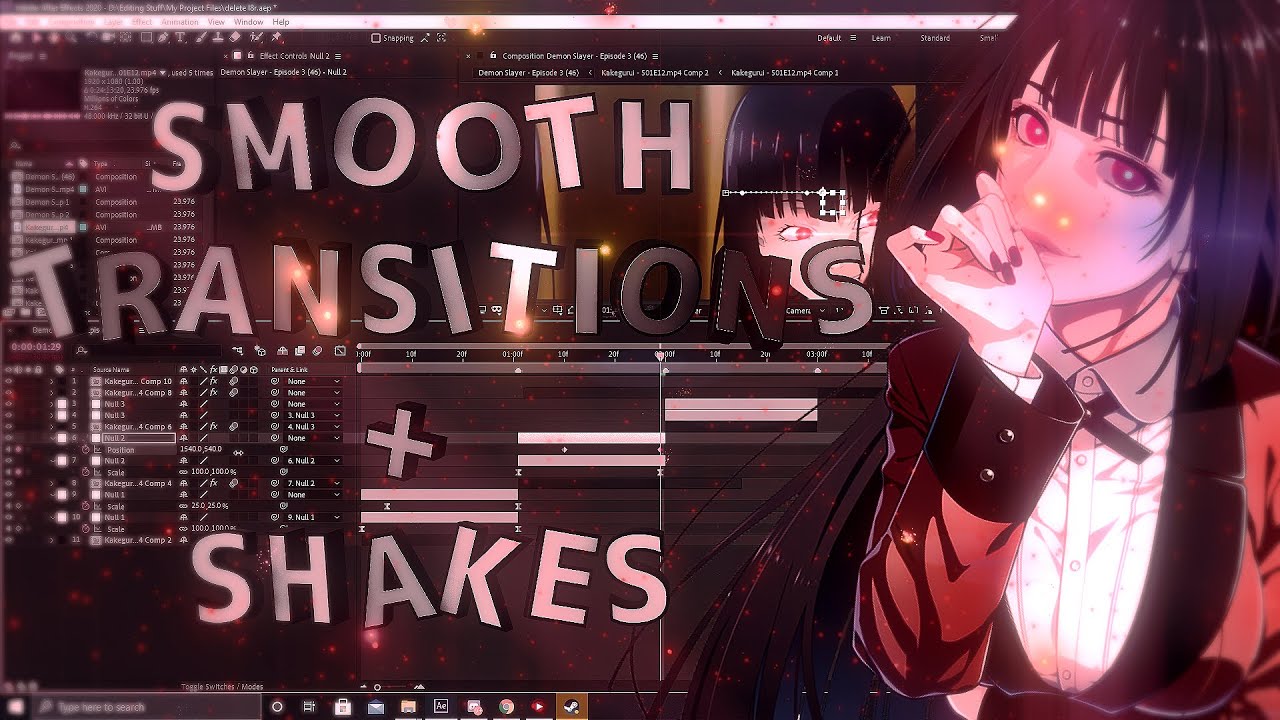This screenshot has height=720, width=1280.
Task: Select the Roto Brush tool
Action: 255,38
